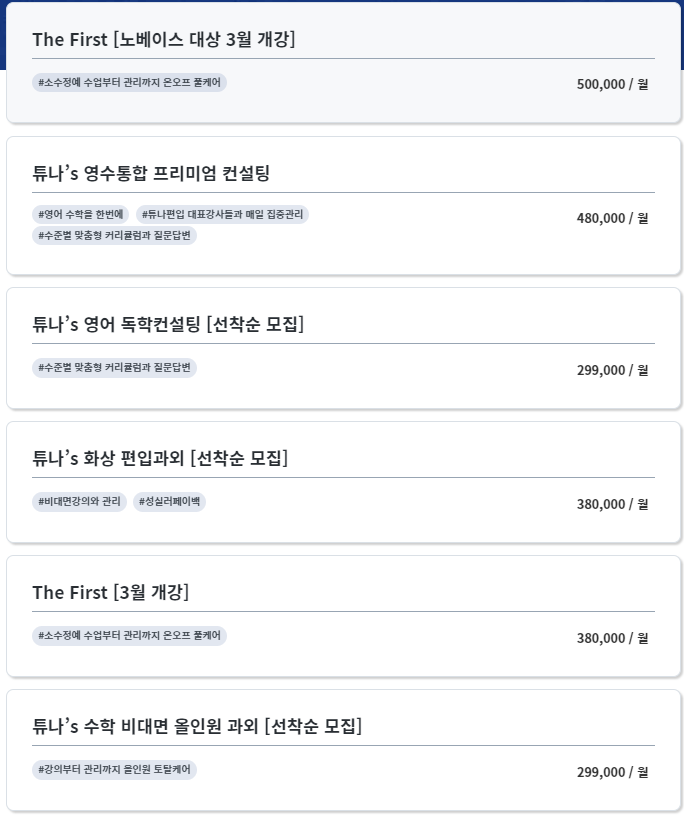
Task: Click the #강의부터 관리까지 올인원 토탈케어 tag
Action: point(114,769)
